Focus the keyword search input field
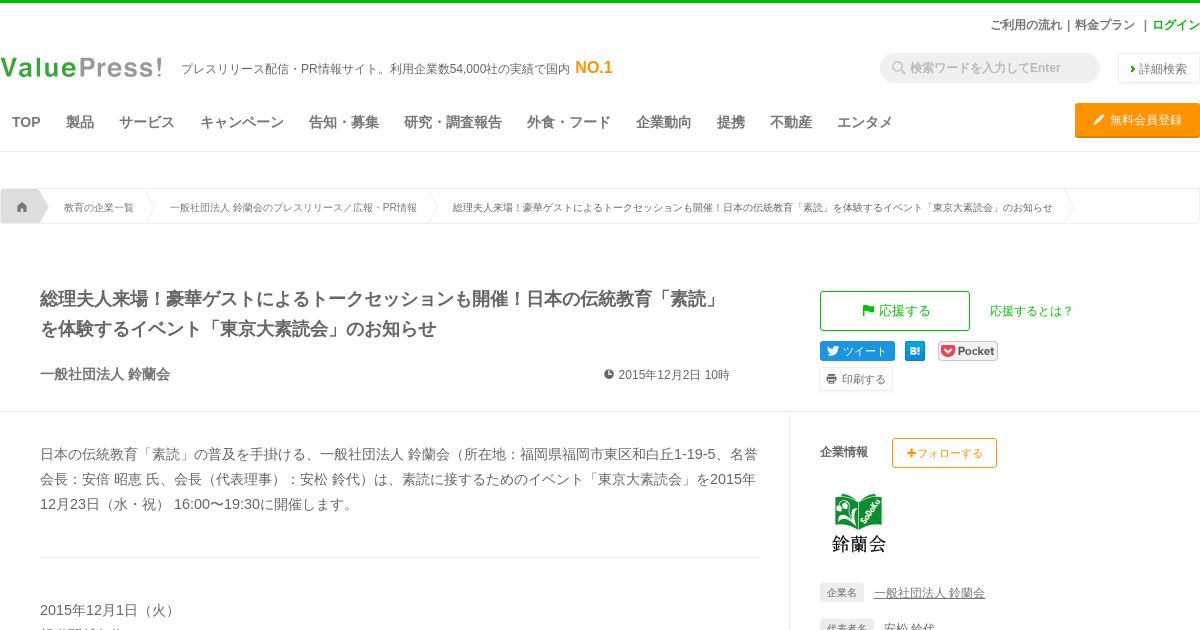The height and width of the screenshot is (630, 1200). 990,68
